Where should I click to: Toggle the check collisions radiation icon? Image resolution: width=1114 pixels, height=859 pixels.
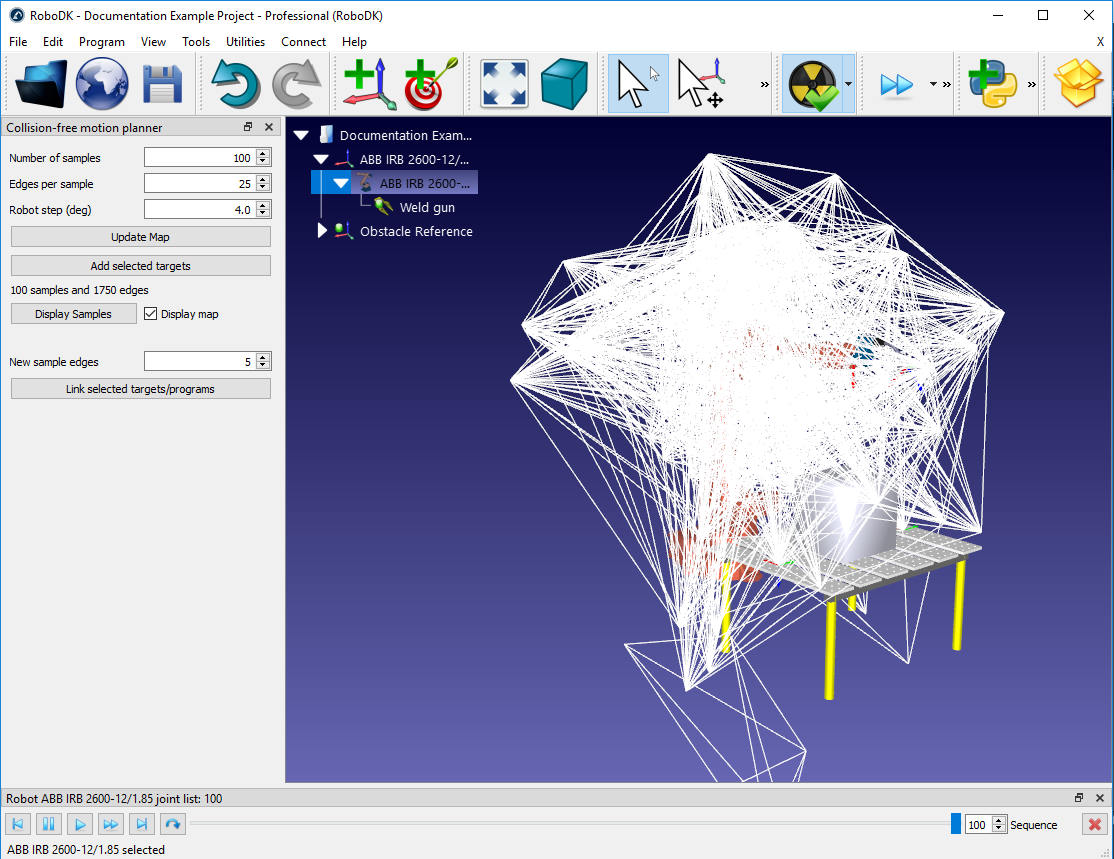click(x=812, y=84)
